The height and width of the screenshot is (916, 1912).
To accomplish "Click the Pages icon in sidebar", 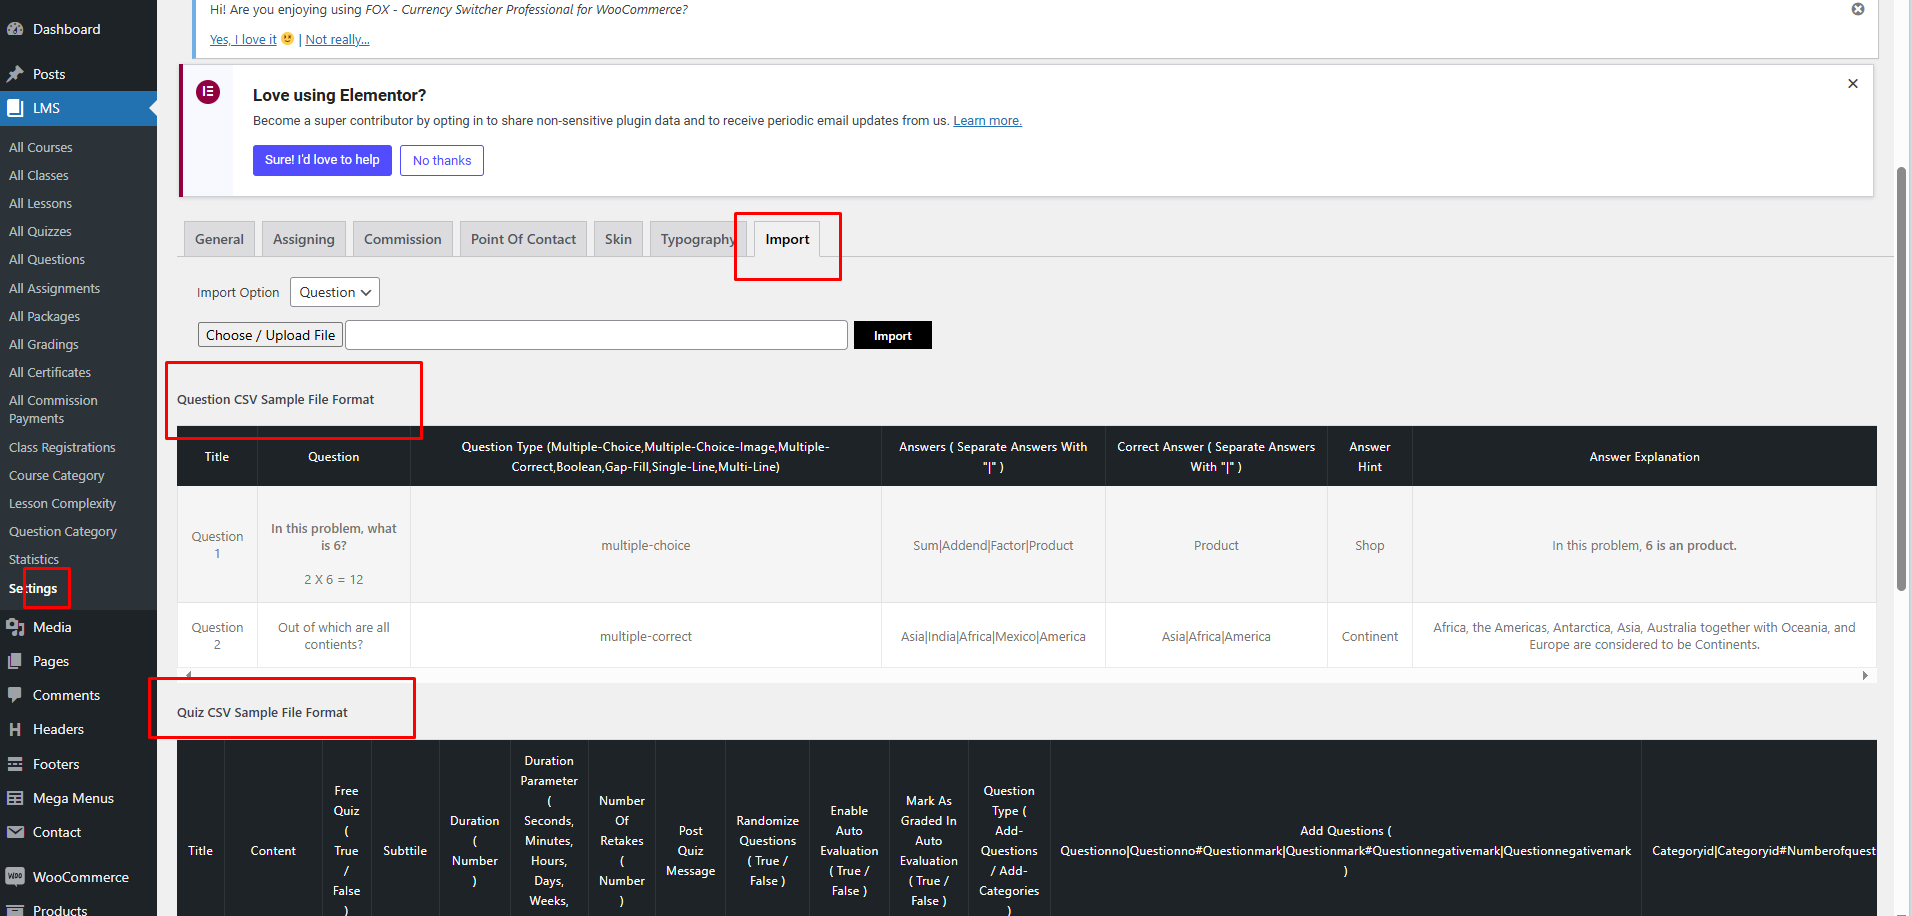I will 15,661.
